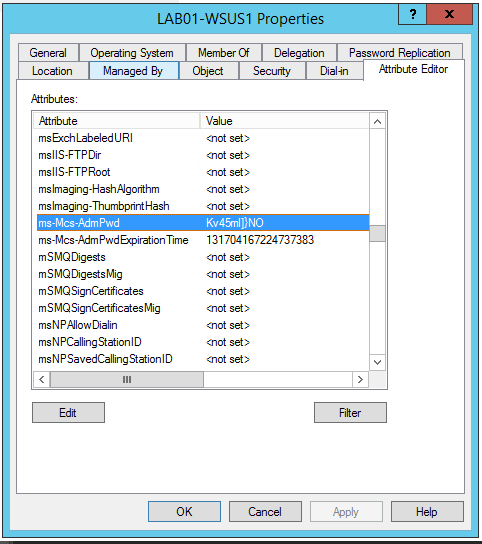Viewport: 482px width, 544px height.
Task: Click the scroll down arrow of attribute list
Action: (378, 362)
